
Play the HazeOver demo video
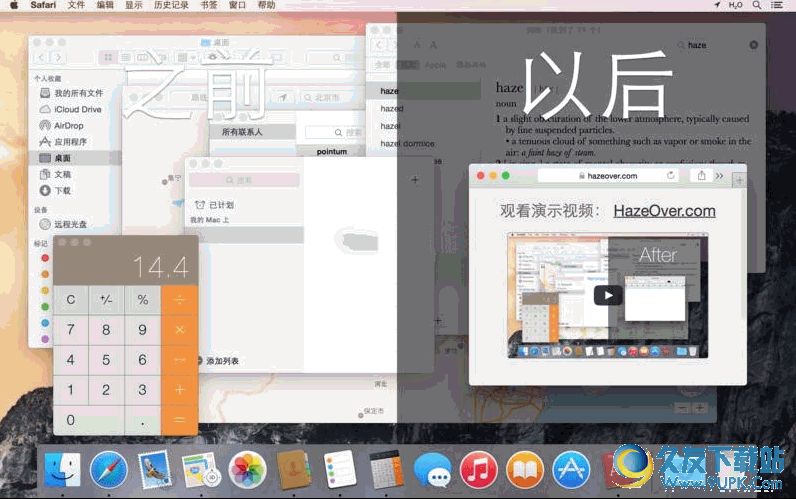[x=608, y=295]
